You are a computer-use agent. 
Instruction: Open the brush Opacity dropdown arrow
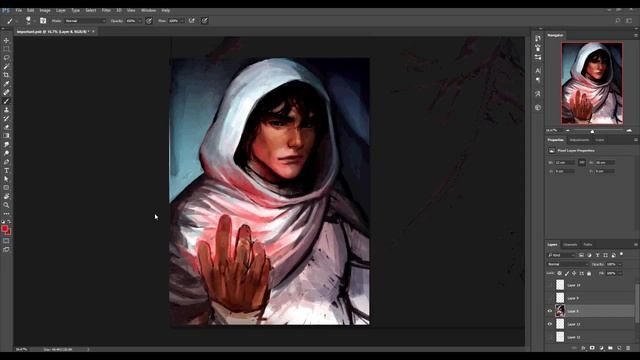tap(140, 21)
